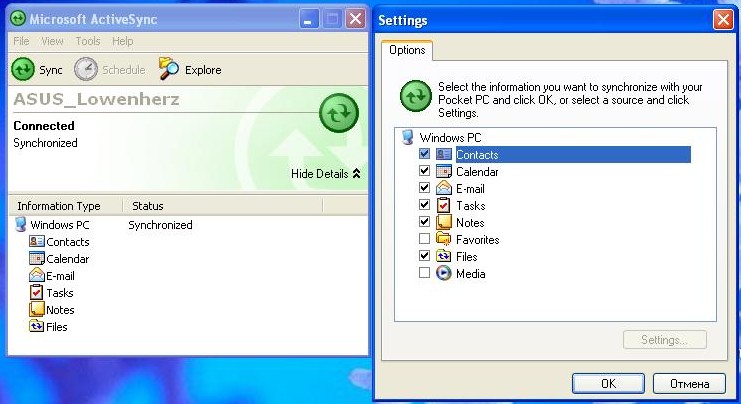Click the Schedule label in toolbar
The width and height of the screenshot is (741, 404).
[124, 70]
